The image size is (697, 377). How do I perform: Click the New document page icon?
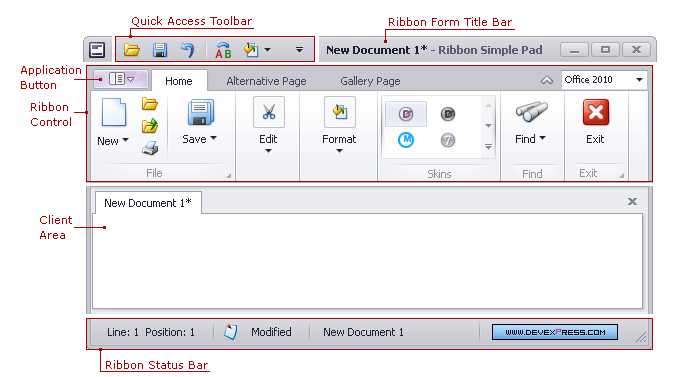pos(114,112)
